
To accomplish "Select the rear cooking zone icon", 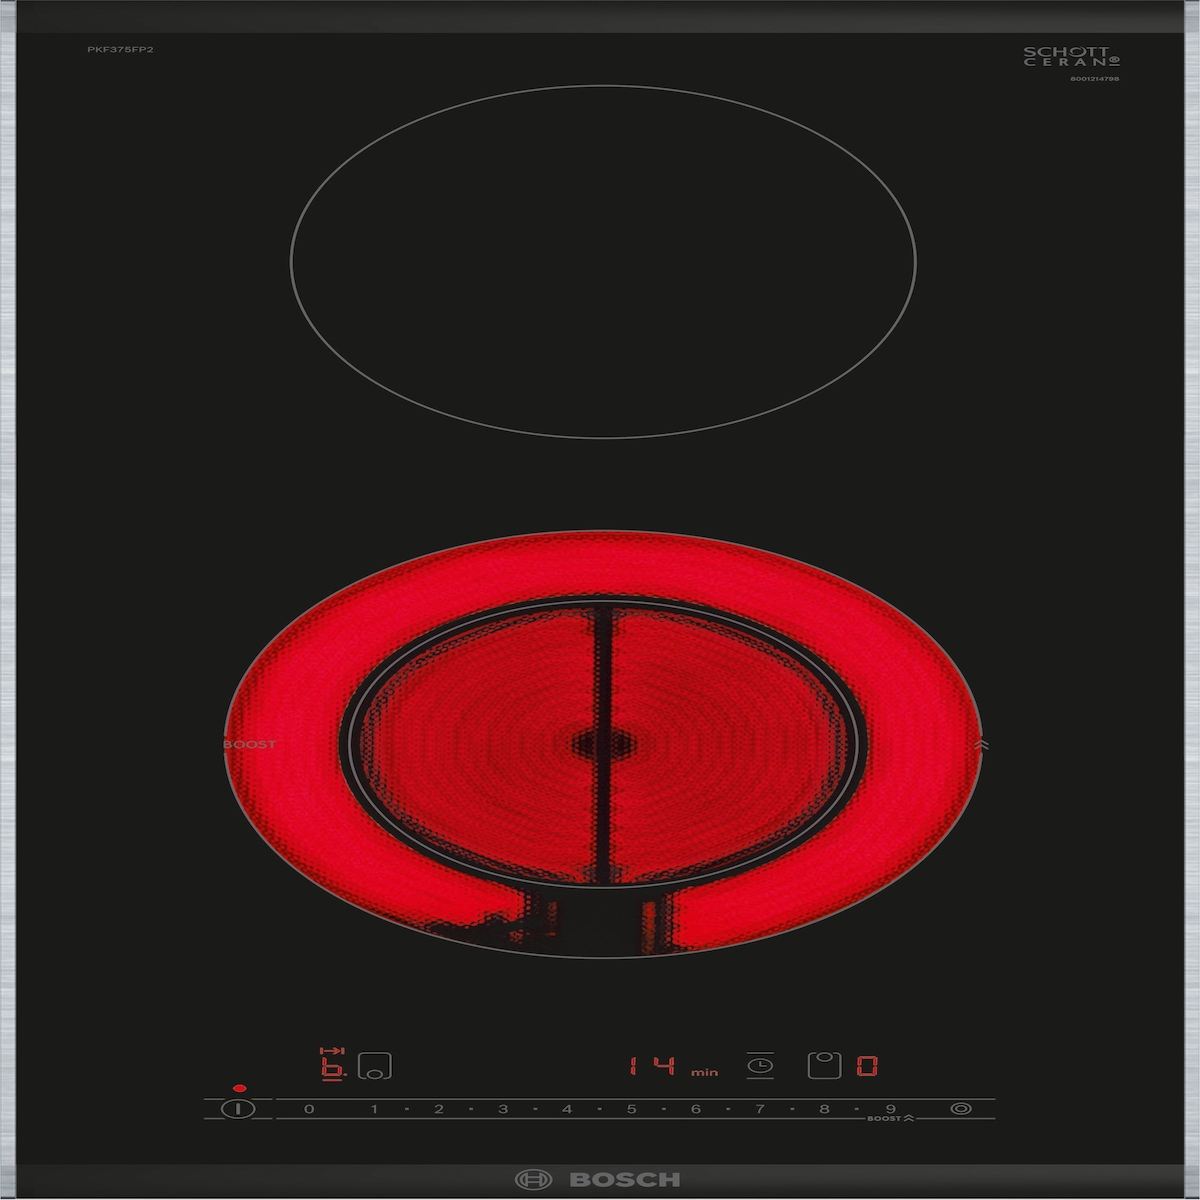I will [822, 1066].
